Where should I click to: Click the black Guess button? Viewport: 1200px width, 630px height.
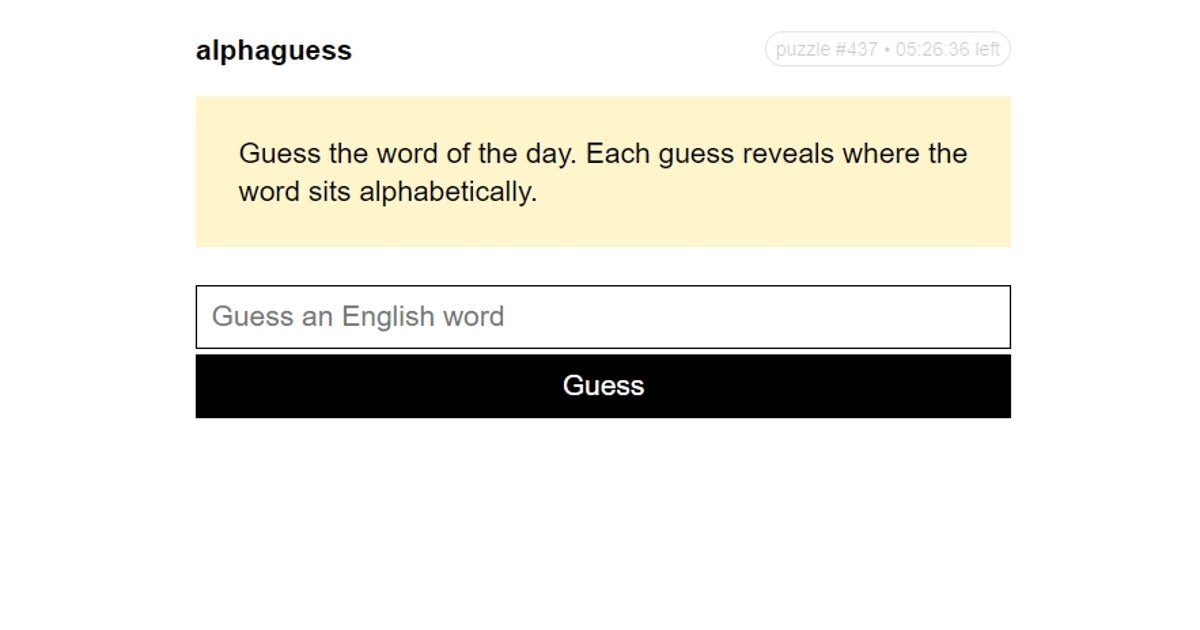[x=603, y=386]
